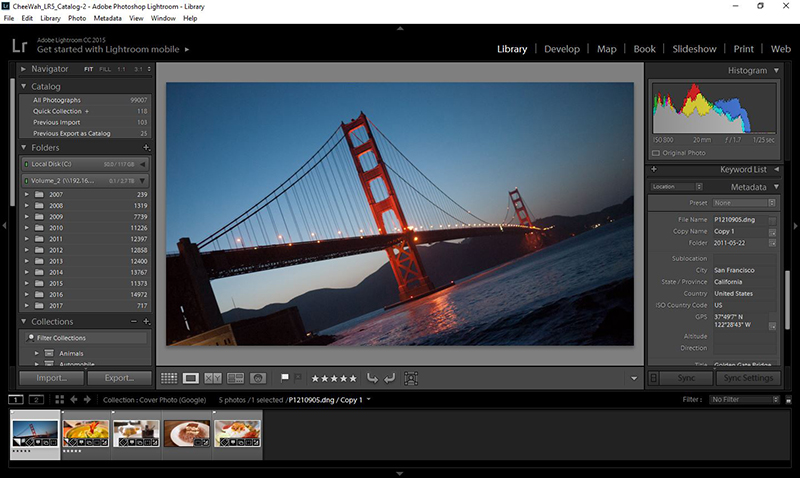This screenshot has width=800, height=478.
Task: Set the photo as flagged
Action: (285, 378)
